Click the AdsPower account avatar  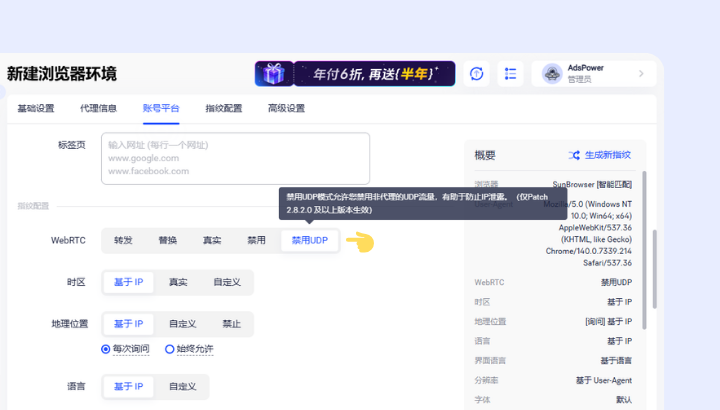tap(552, 73)
